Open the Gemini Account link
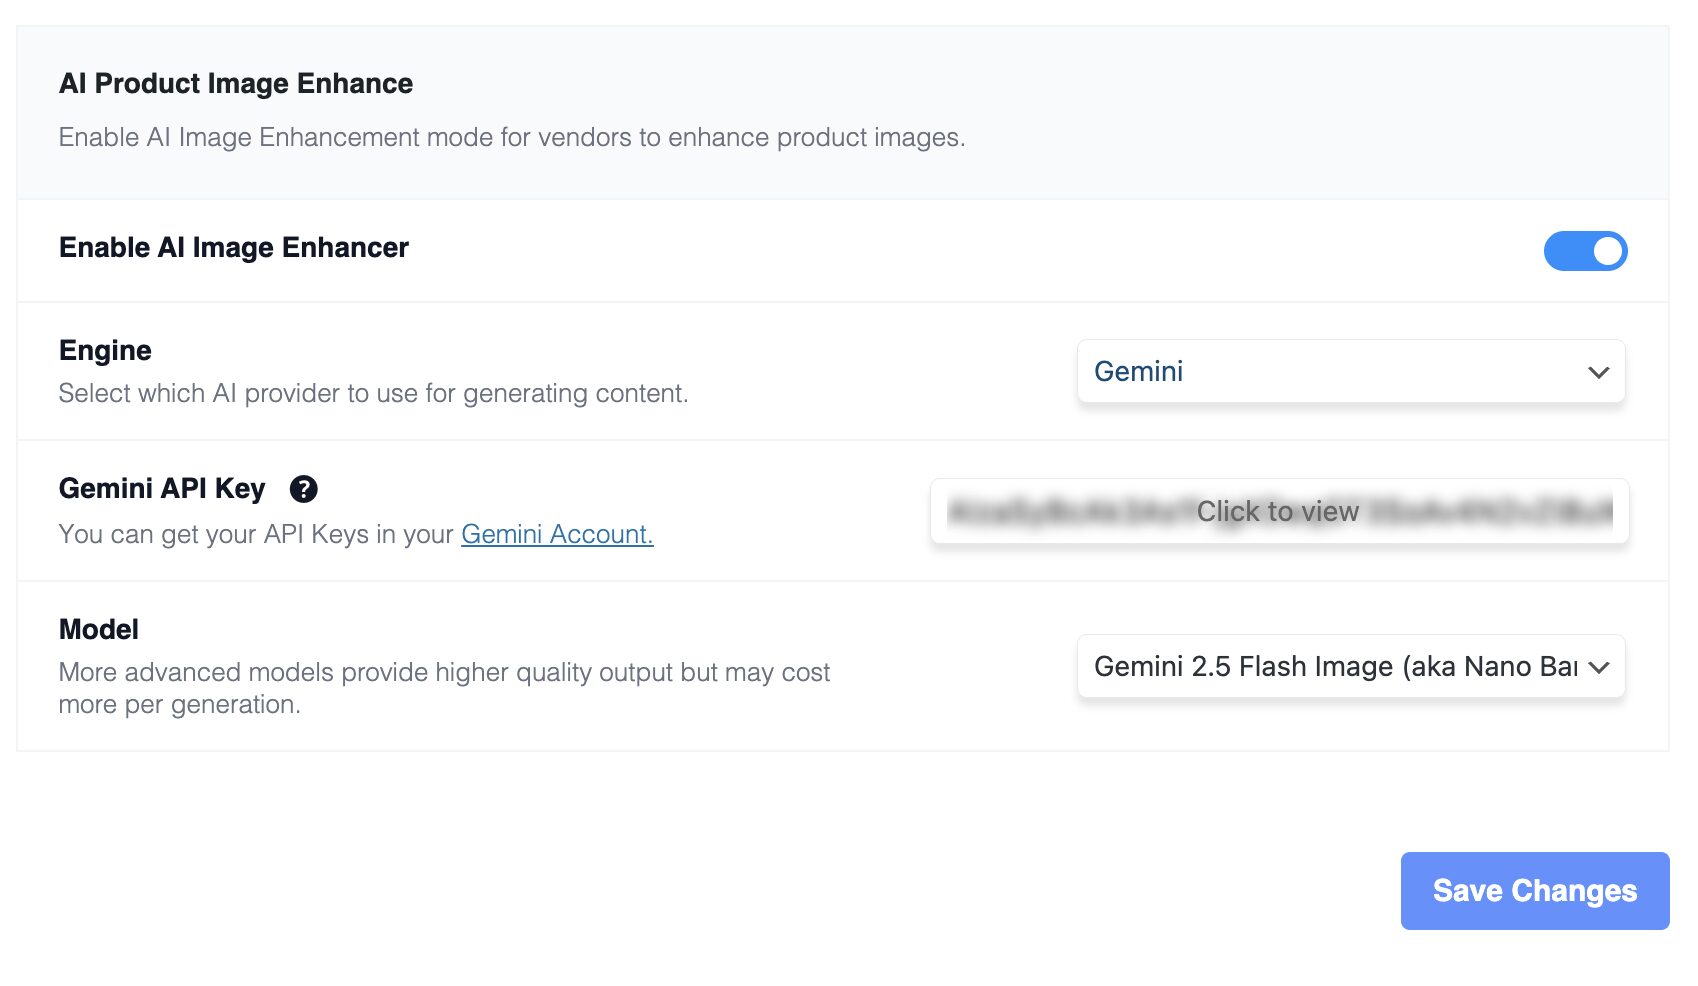The width and height of the screenshot is (1698, 986). pos(557,534)
